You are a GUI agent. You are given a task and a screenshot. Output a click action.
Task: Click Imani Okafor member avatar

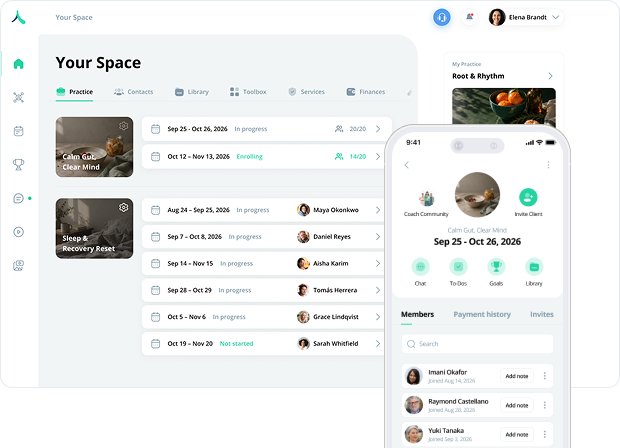(x=414, y=376)
